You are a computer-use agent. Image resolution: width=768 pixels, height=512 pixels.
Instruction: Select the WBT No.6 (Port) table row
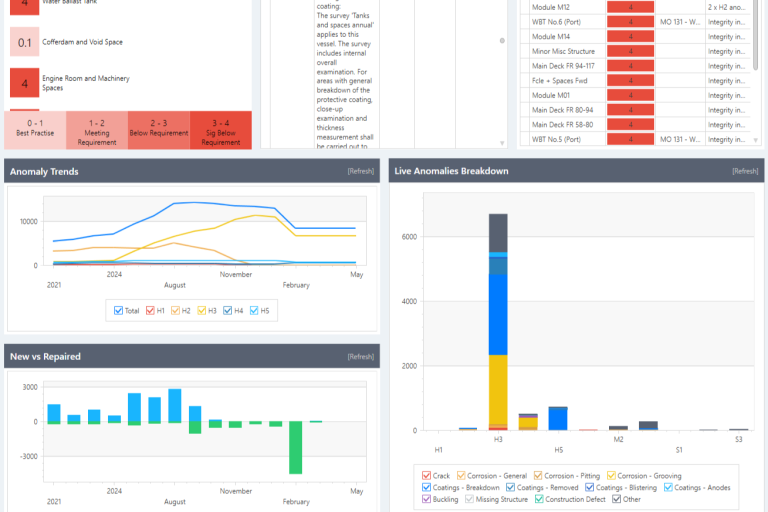(566, 21)
